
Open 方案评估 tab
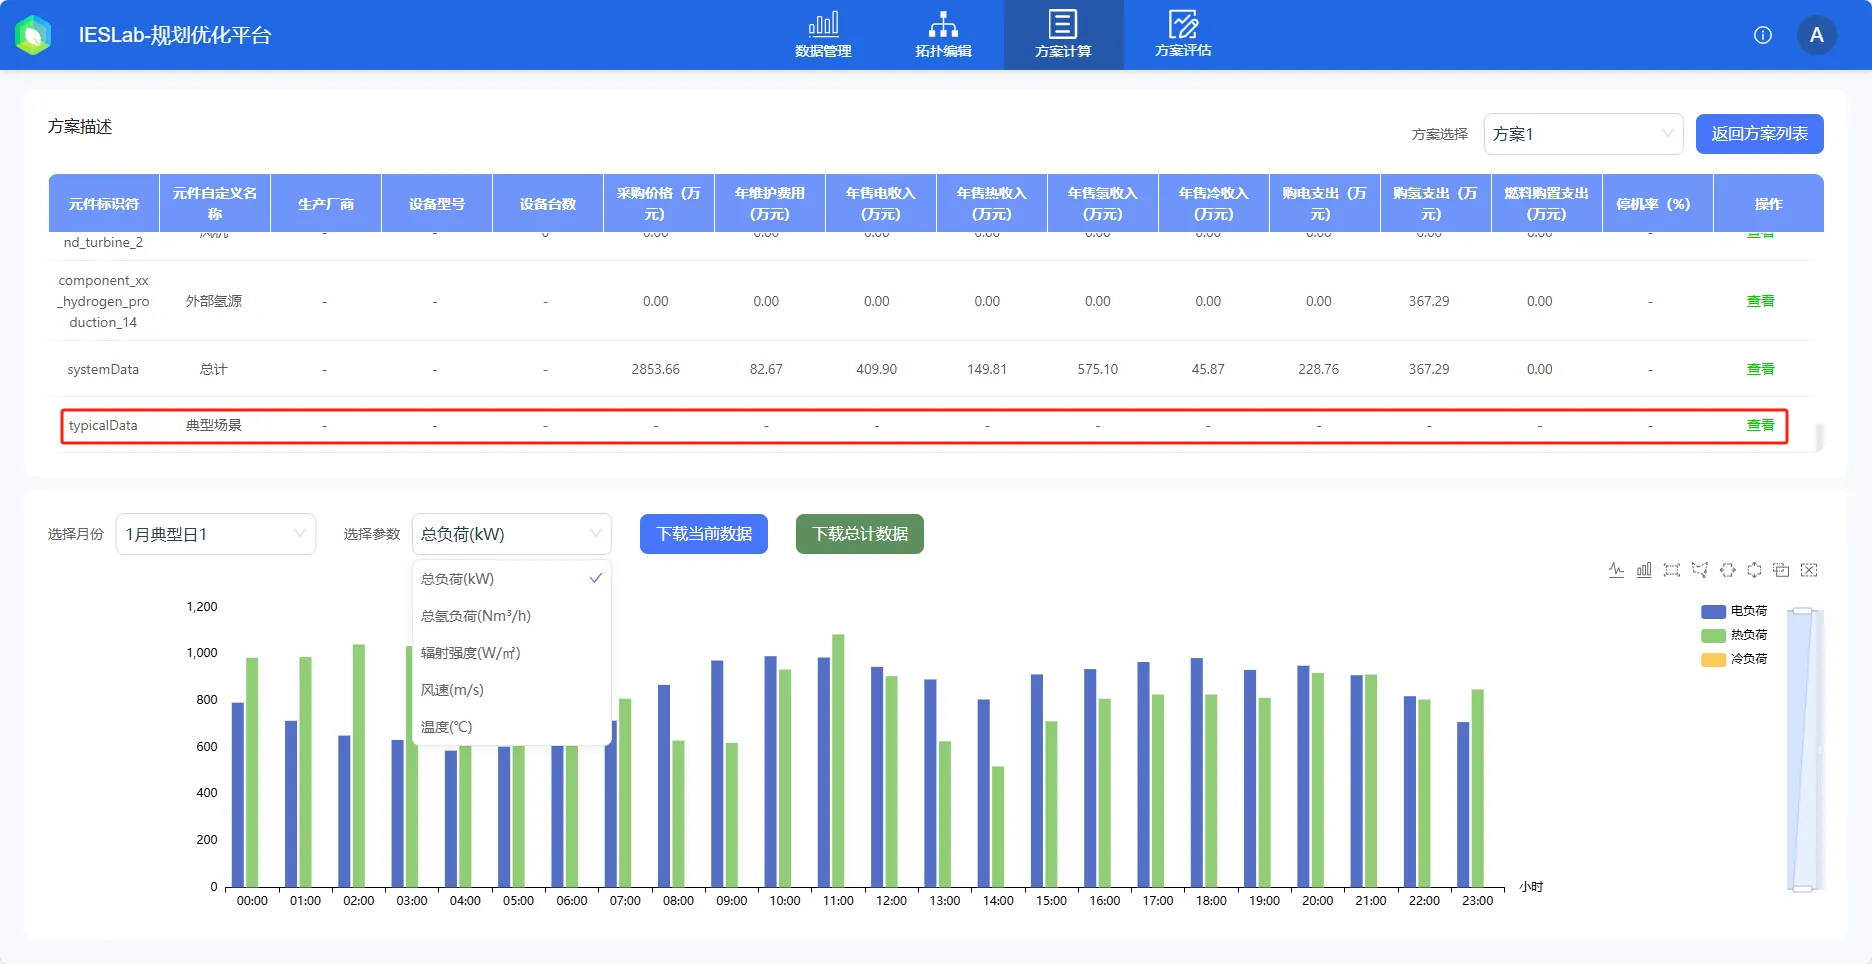click(1183, 35)
